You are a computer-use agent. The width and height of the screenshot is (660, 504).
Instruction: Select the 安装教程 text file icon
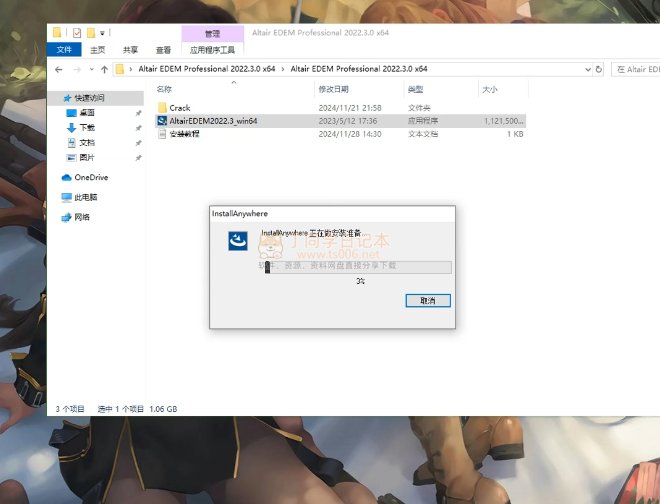[x=162, y=134]
